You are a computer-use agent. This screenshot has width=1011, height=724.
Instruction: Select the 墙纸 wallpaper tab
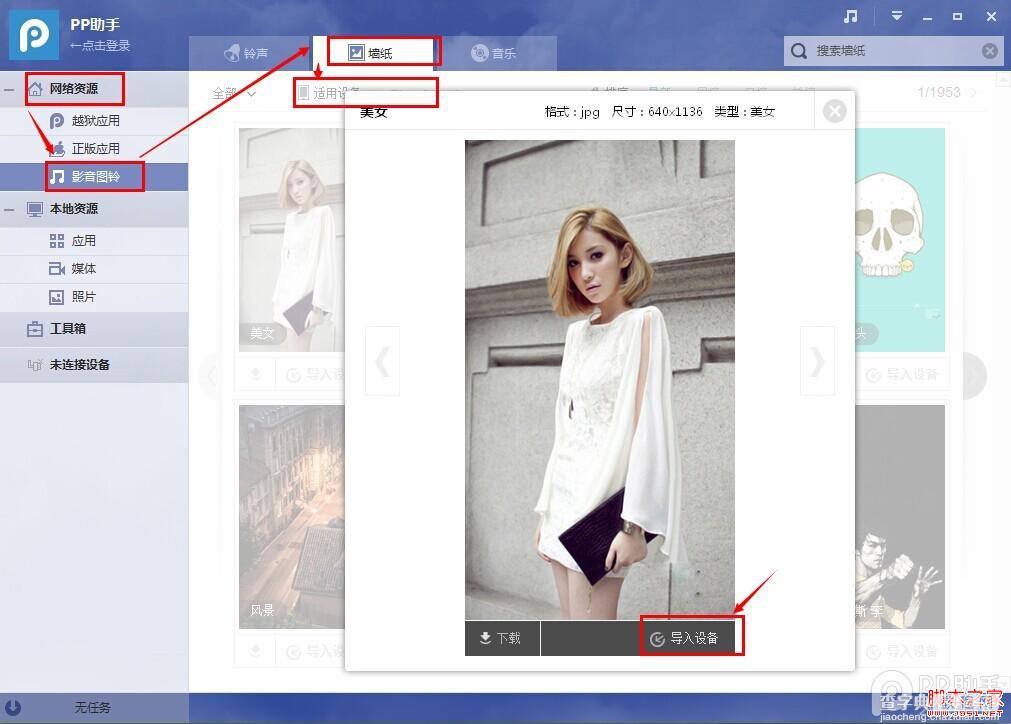373,53
